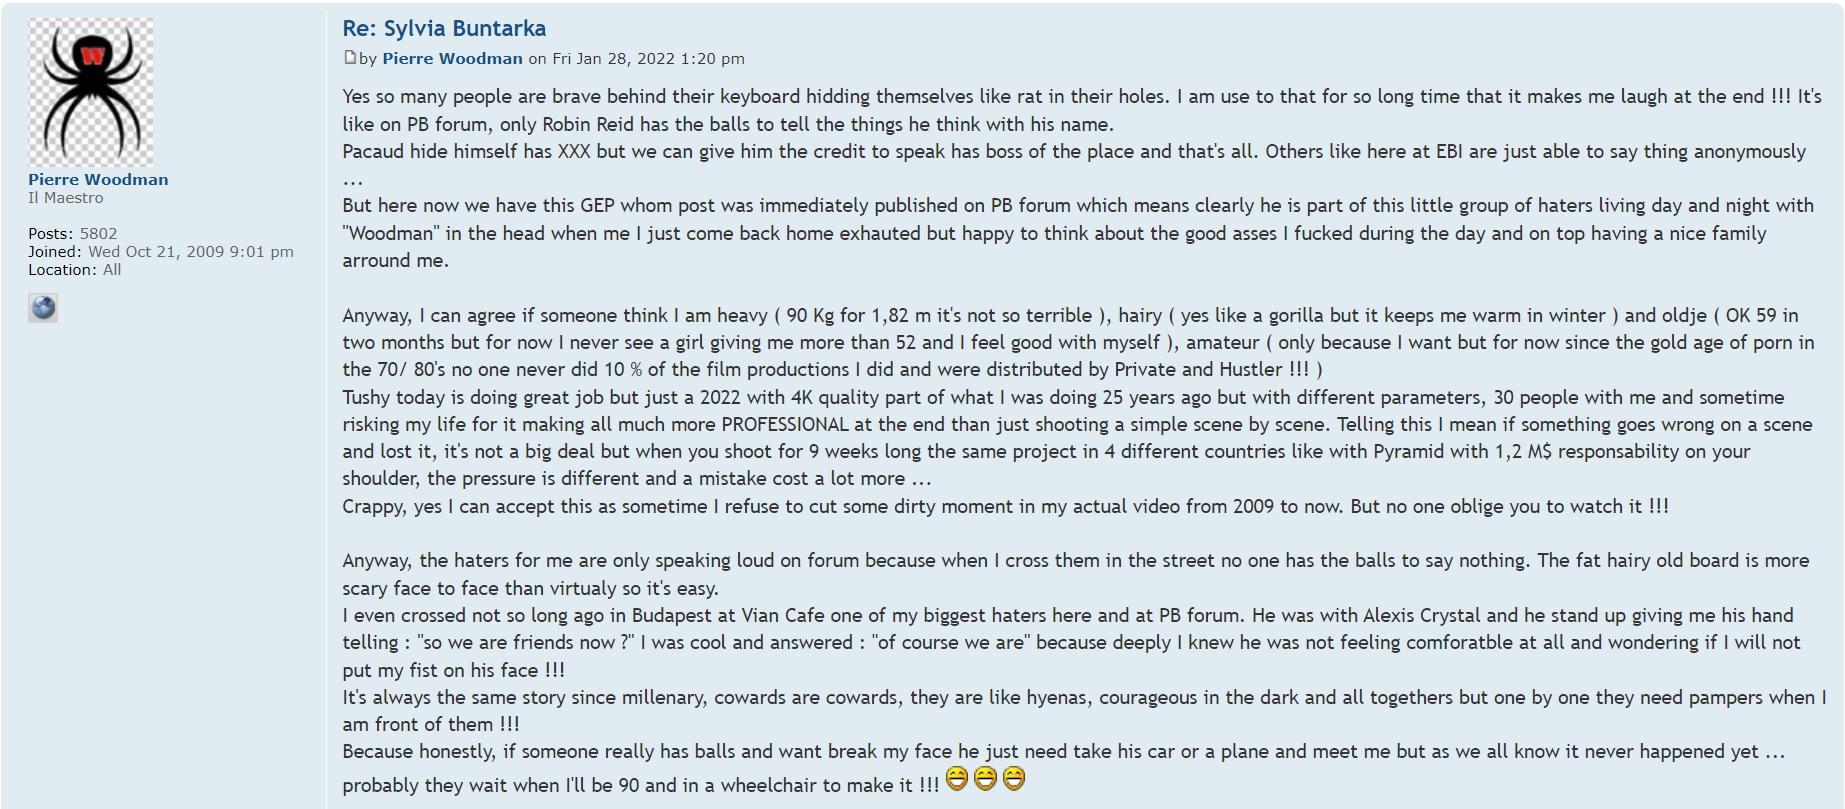Open Pierre Woodman's profile from the byline
The width and height of the screenshot is (1845, 809).
(452, 58)
